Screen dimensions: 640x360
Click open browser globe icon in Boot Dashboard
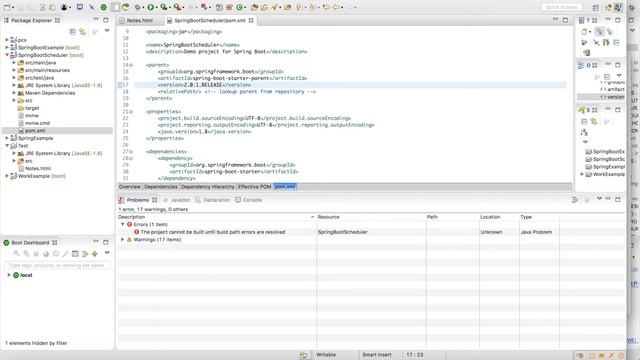(46, 254)
